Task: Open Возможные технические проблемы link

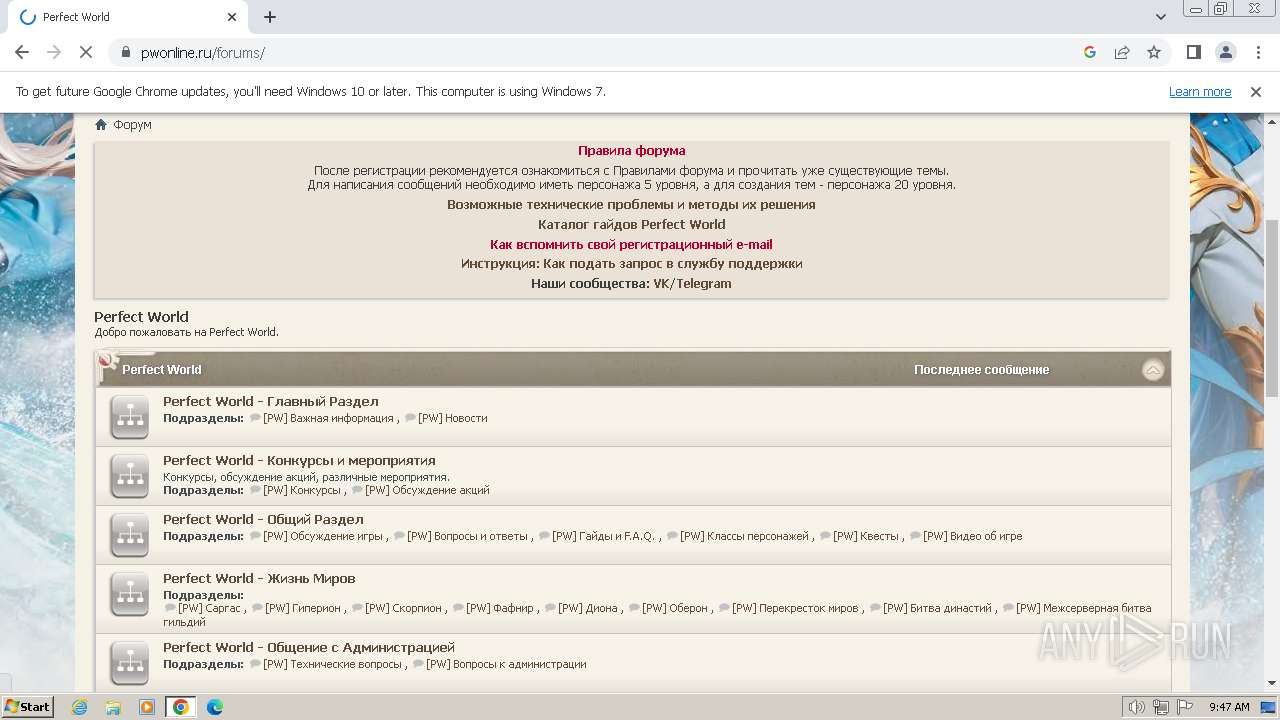Action: click(x=632, y=204)
